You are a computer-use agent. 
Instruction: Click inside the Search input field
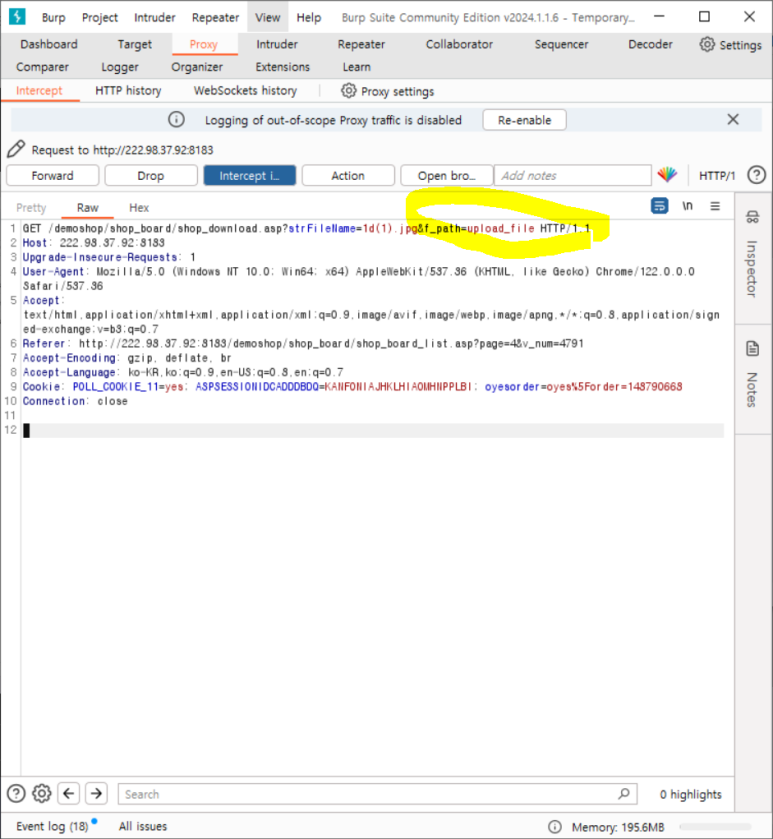tap(377, 794)
